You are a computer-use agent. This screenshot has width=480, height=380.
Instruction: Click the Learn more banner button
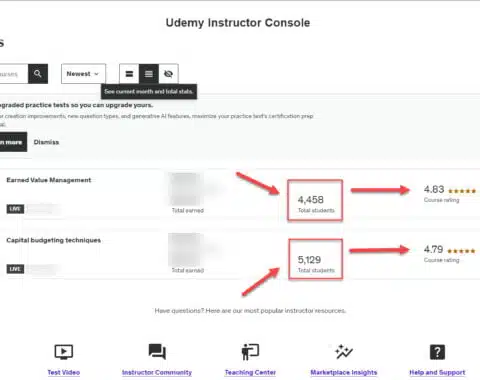[x=13, y=142]
